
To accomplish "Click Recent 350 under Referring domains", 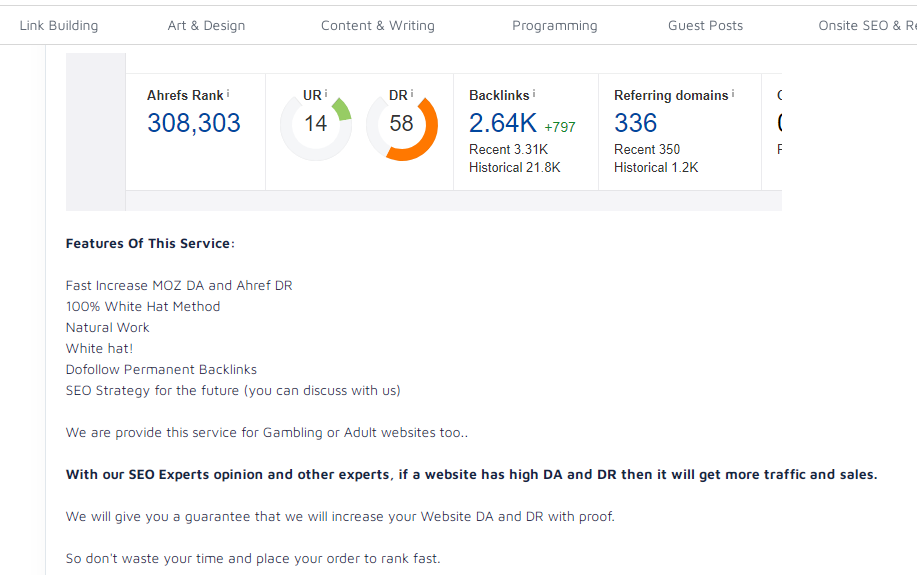I will tap(647, 150).
